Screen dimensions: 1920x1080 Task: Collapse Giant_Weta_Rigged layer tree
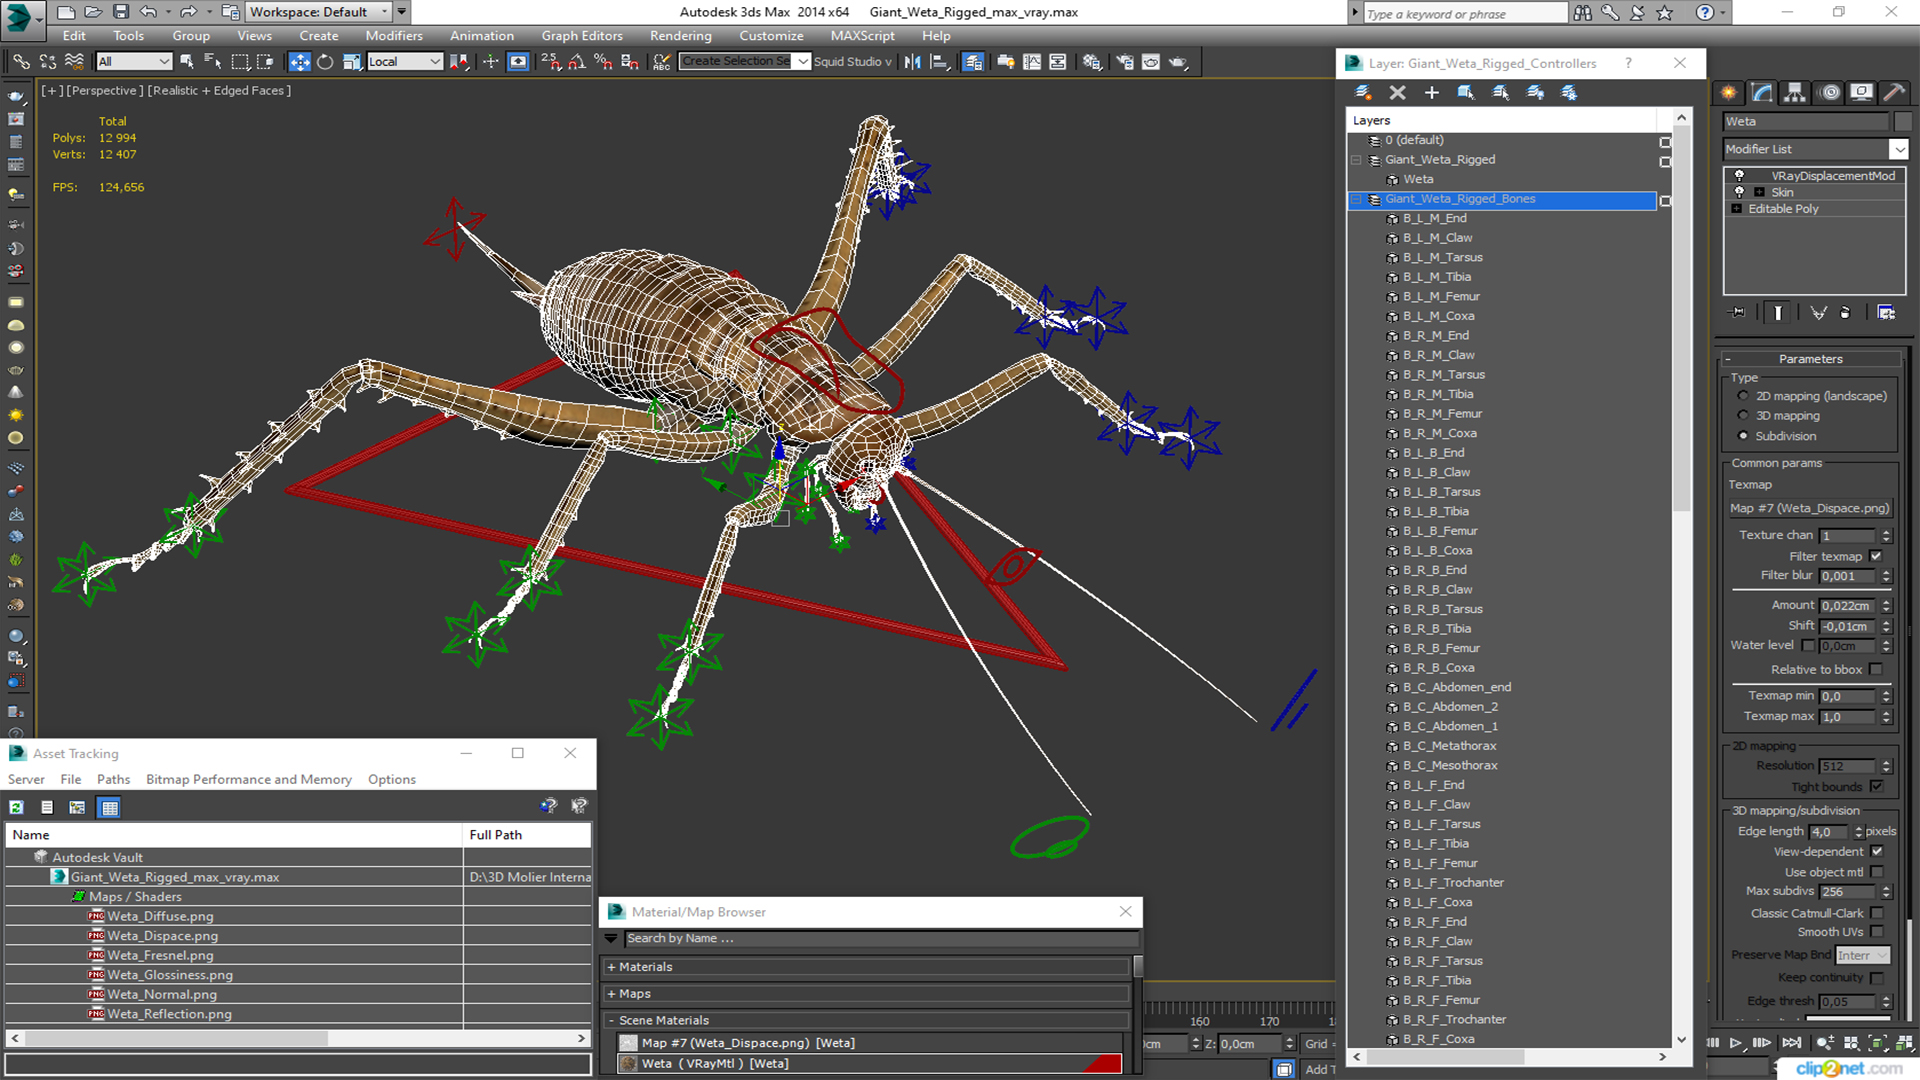(x=1356, y=160)
